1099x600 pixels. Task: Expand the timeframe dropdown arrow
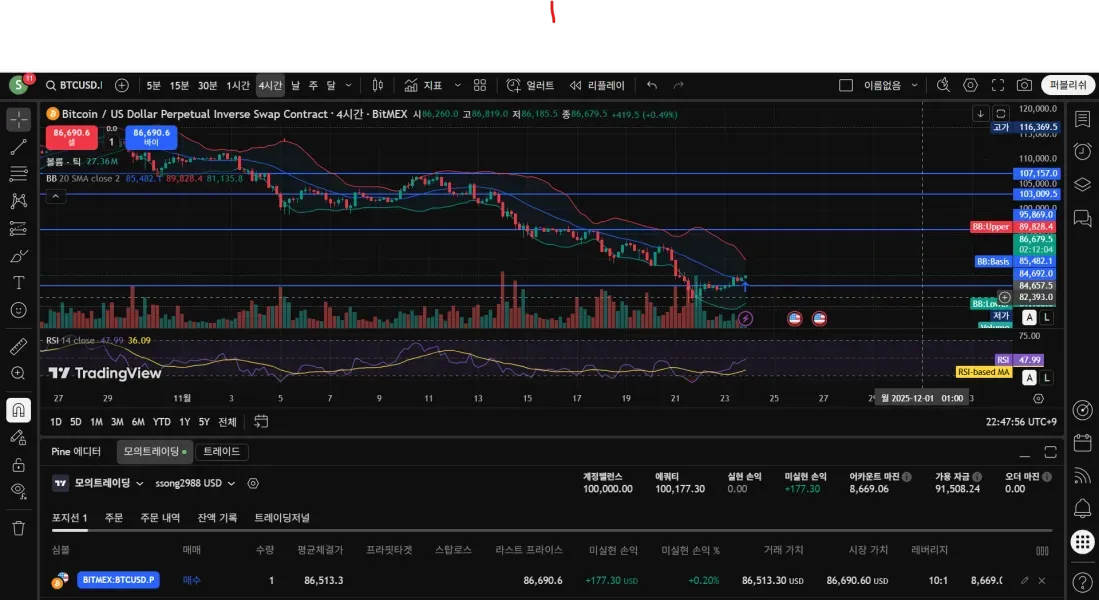point(348,86)
